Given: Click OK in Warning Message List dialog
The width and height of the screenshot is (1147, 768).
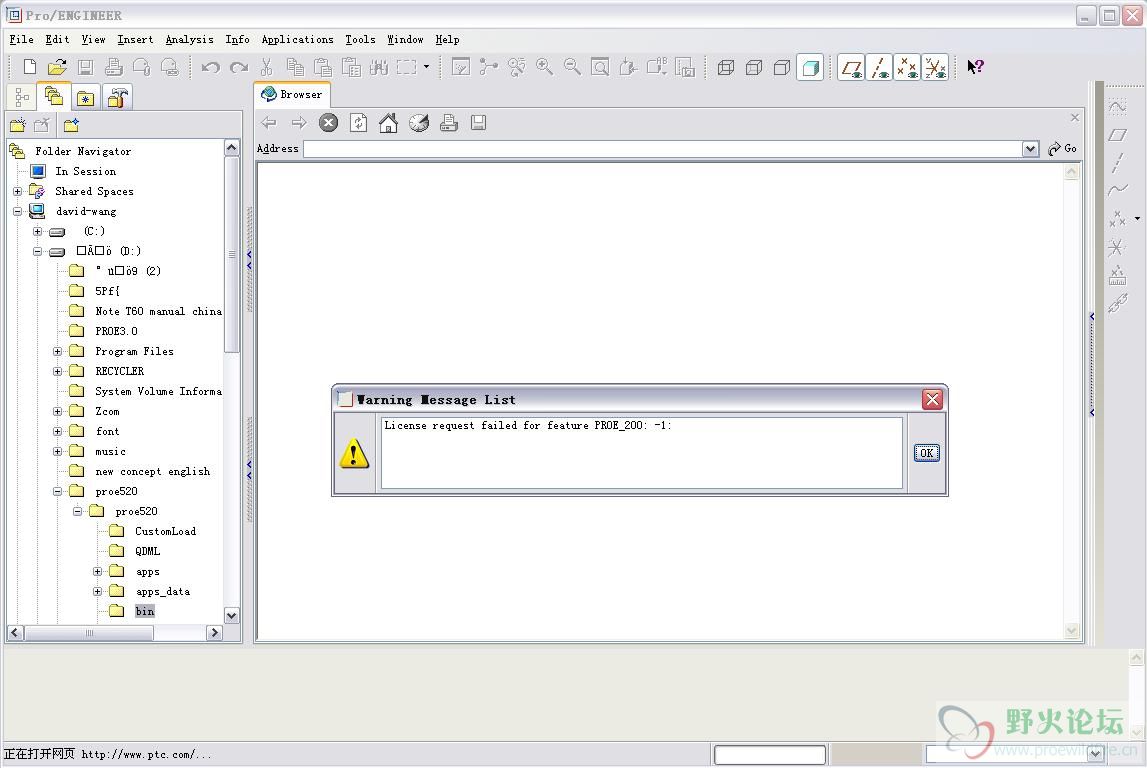Looking at the screenshot, I should pos(926,453).
